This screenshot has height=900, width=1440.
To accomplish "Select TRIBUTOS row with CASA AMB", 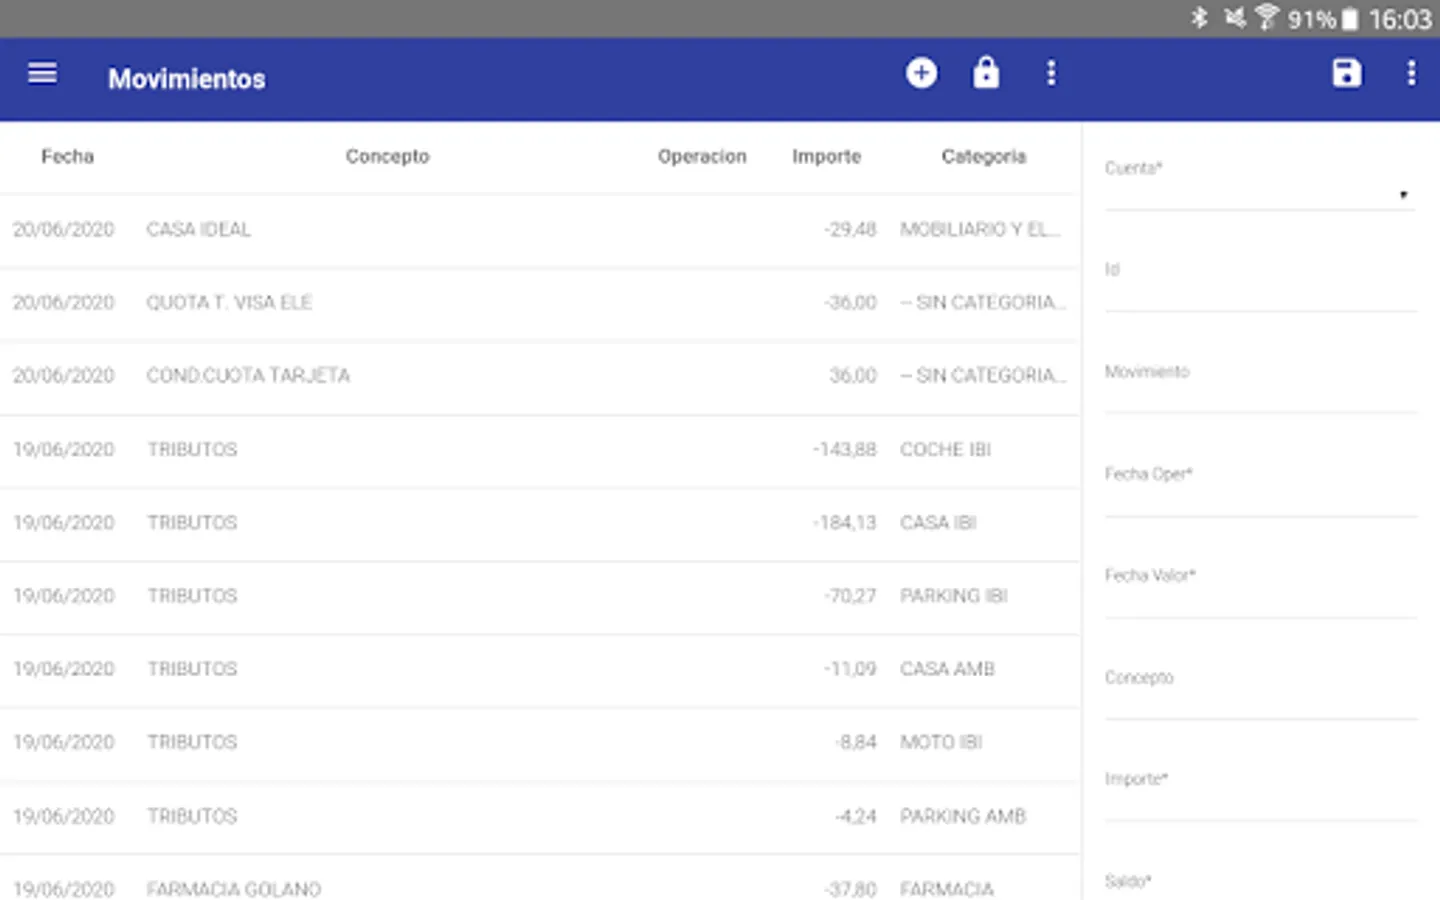I will click(x=540, y=669).
